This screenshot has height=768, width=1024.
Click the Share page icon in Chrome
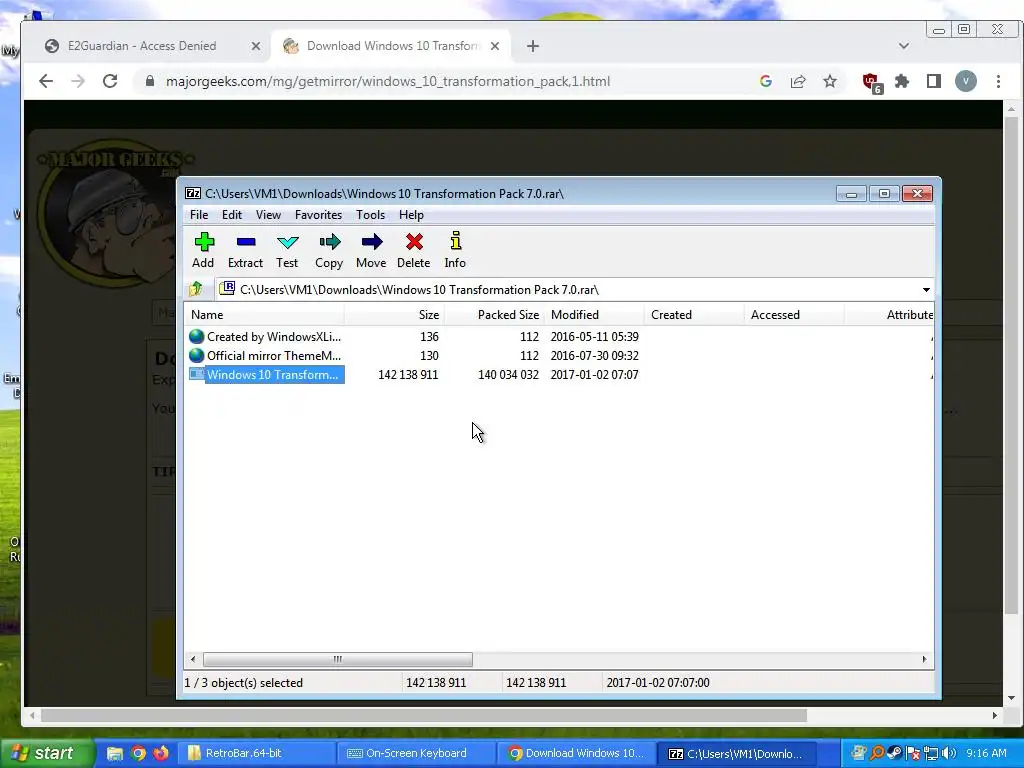(x=798, y=81)
